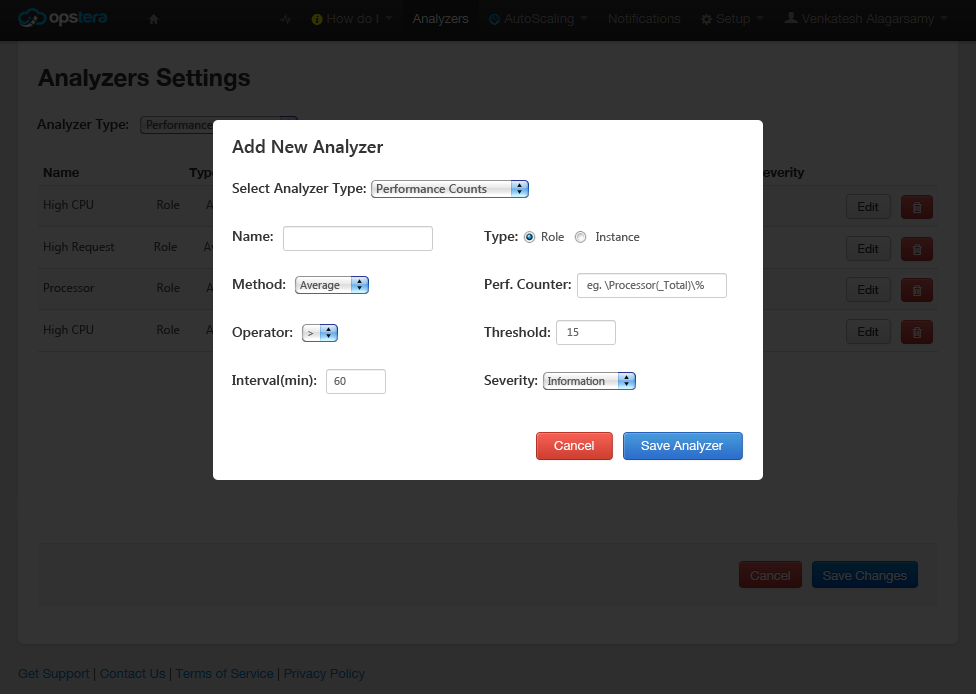Click the Processor name cell
Viewport: 976px width, 694px height.
click(x=68, y=288)
